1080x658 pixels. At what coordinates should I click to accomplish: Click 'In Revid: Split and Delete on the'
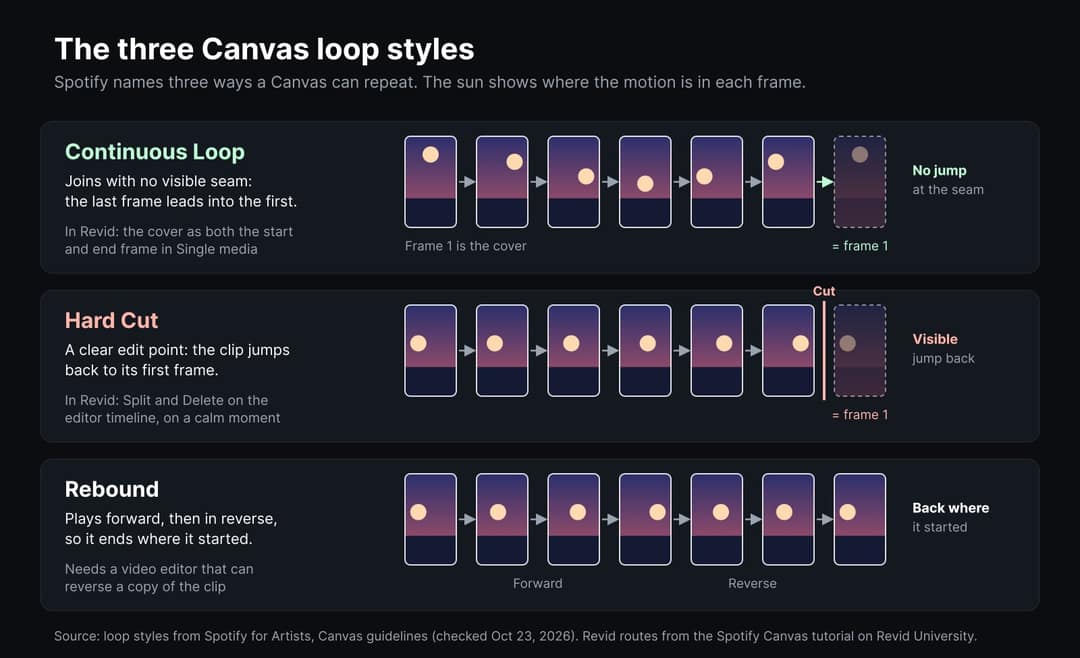167,400
